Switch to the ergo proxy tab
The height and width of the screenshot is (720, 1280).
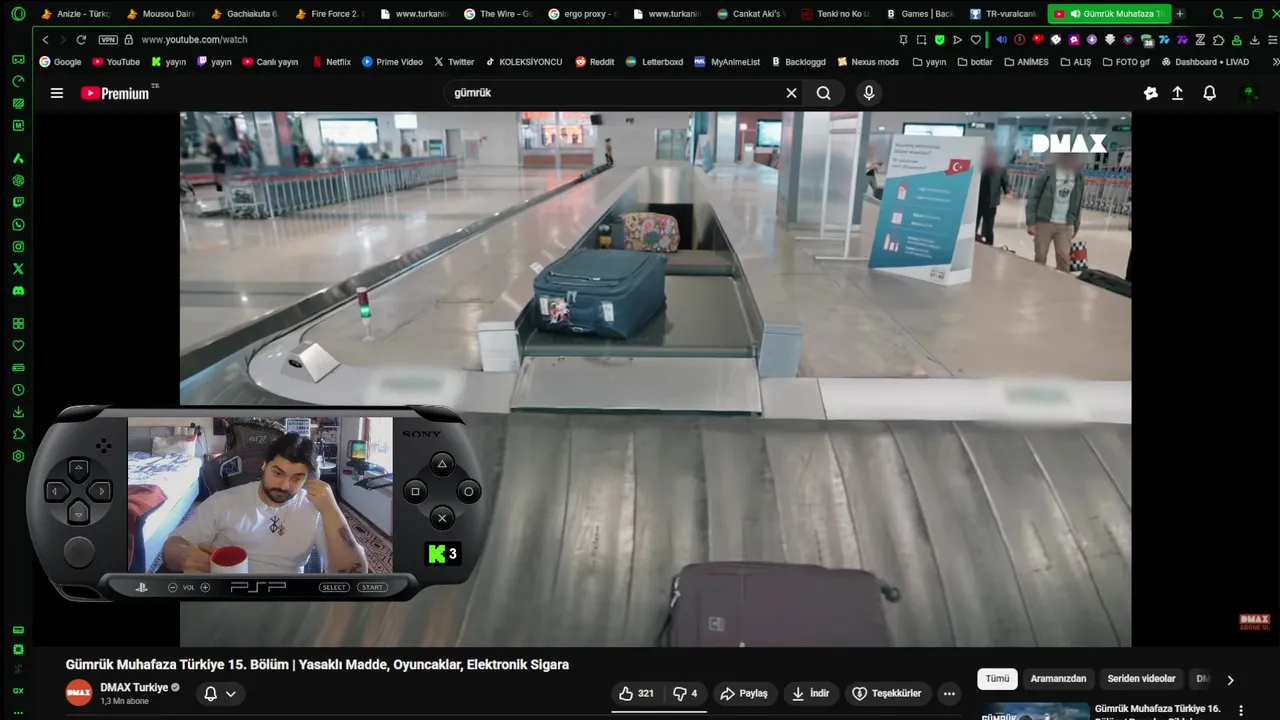[583, 14]
